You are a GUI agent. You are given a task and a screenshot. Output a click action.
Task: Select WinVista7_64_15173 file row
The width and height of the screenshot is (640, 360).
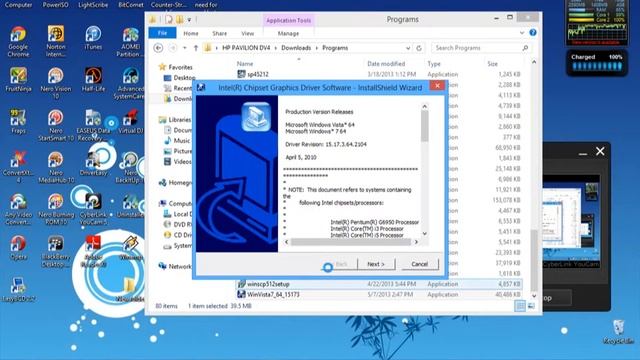[x=379, y=294]
